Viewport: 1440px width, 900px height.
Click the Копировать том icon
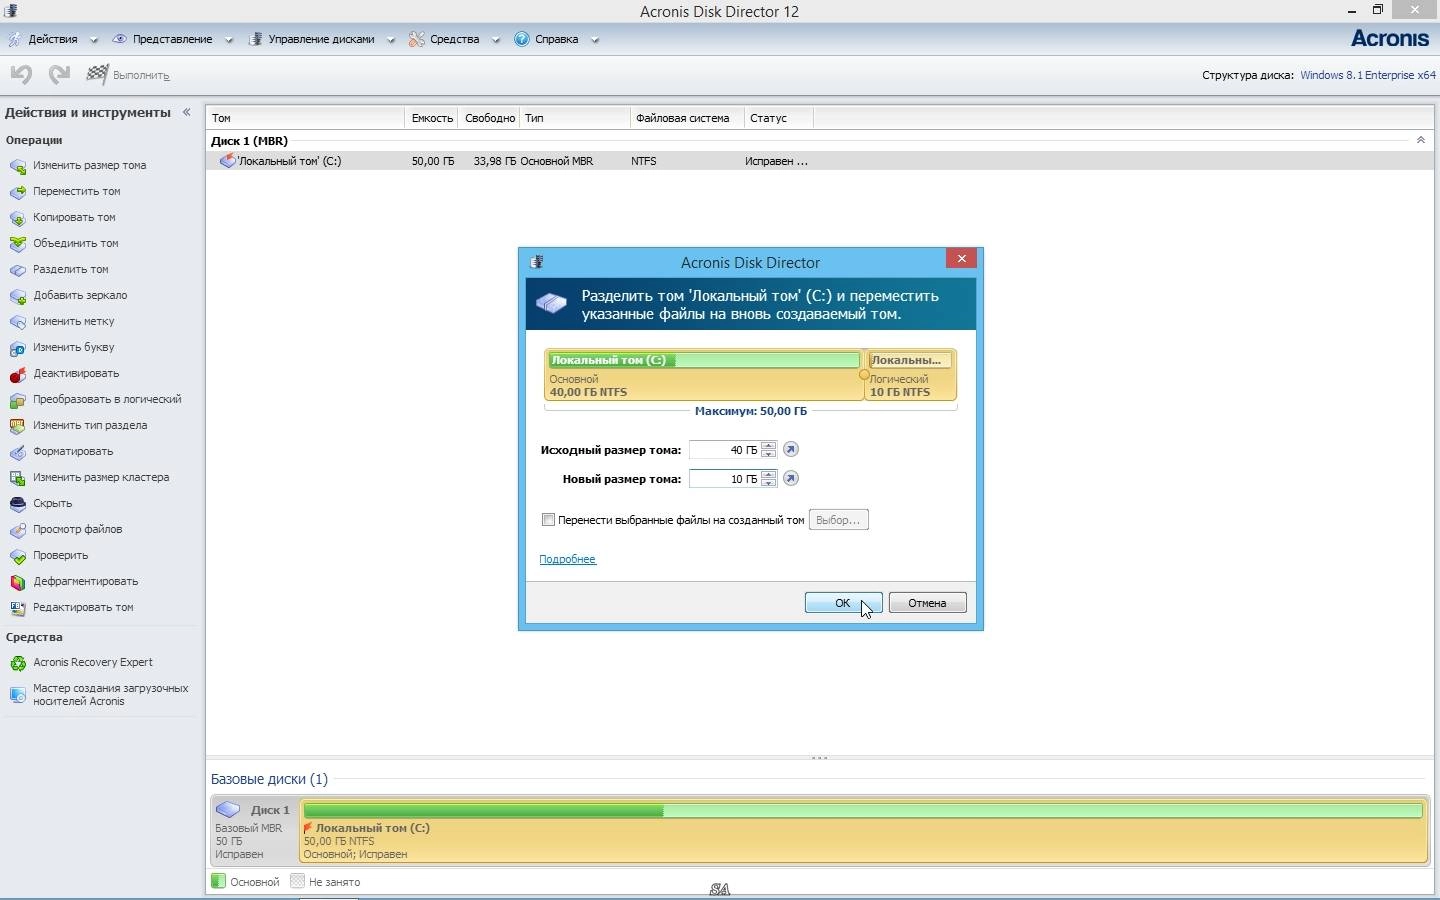[17, 218]
